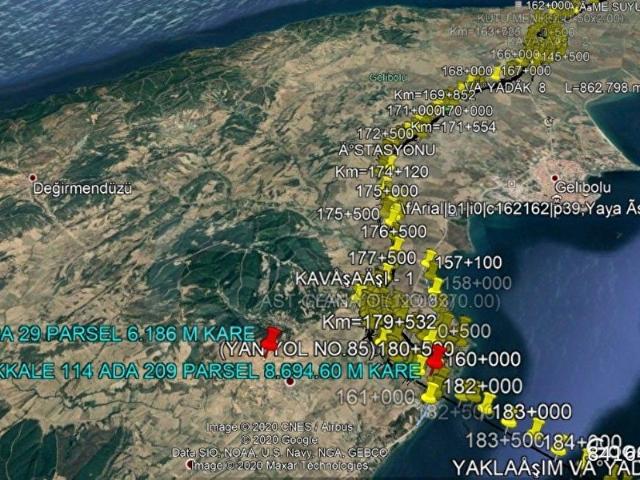
Task: Click the 175+500 station label
Action: [349, 214]
